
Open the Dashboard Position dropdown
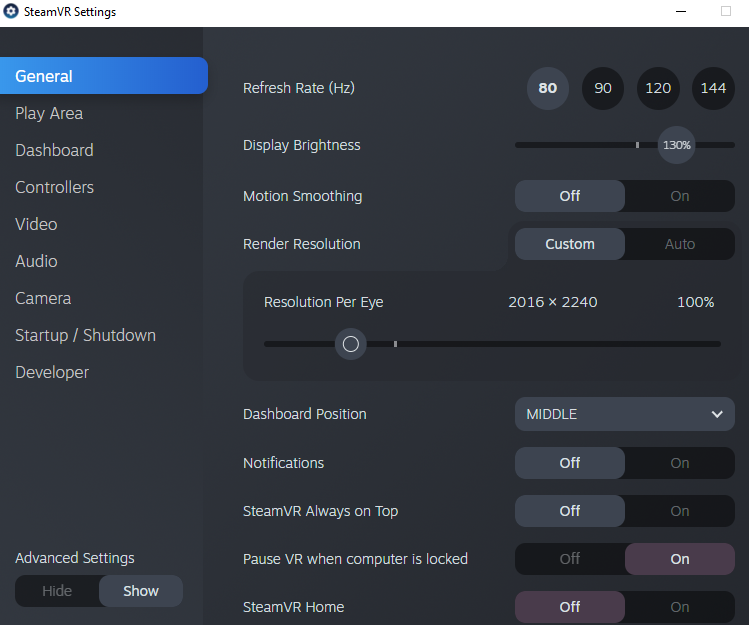point(625,414)
